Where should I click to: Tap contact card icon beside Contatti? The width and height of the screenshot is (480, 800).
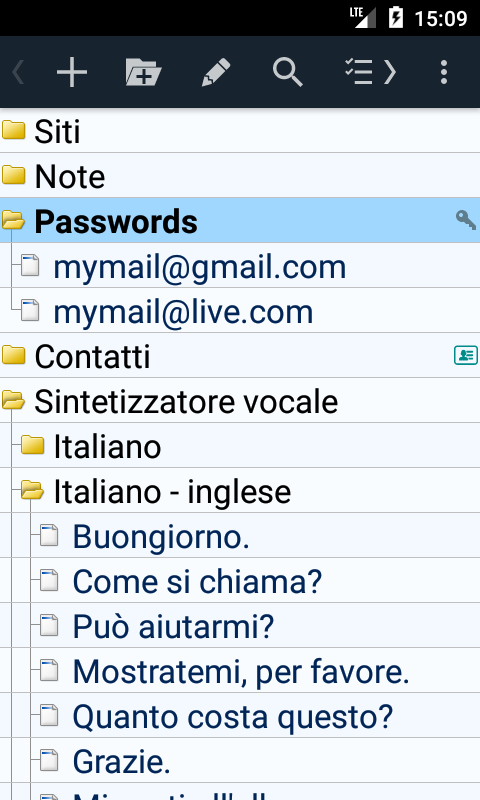click(466, 355)
